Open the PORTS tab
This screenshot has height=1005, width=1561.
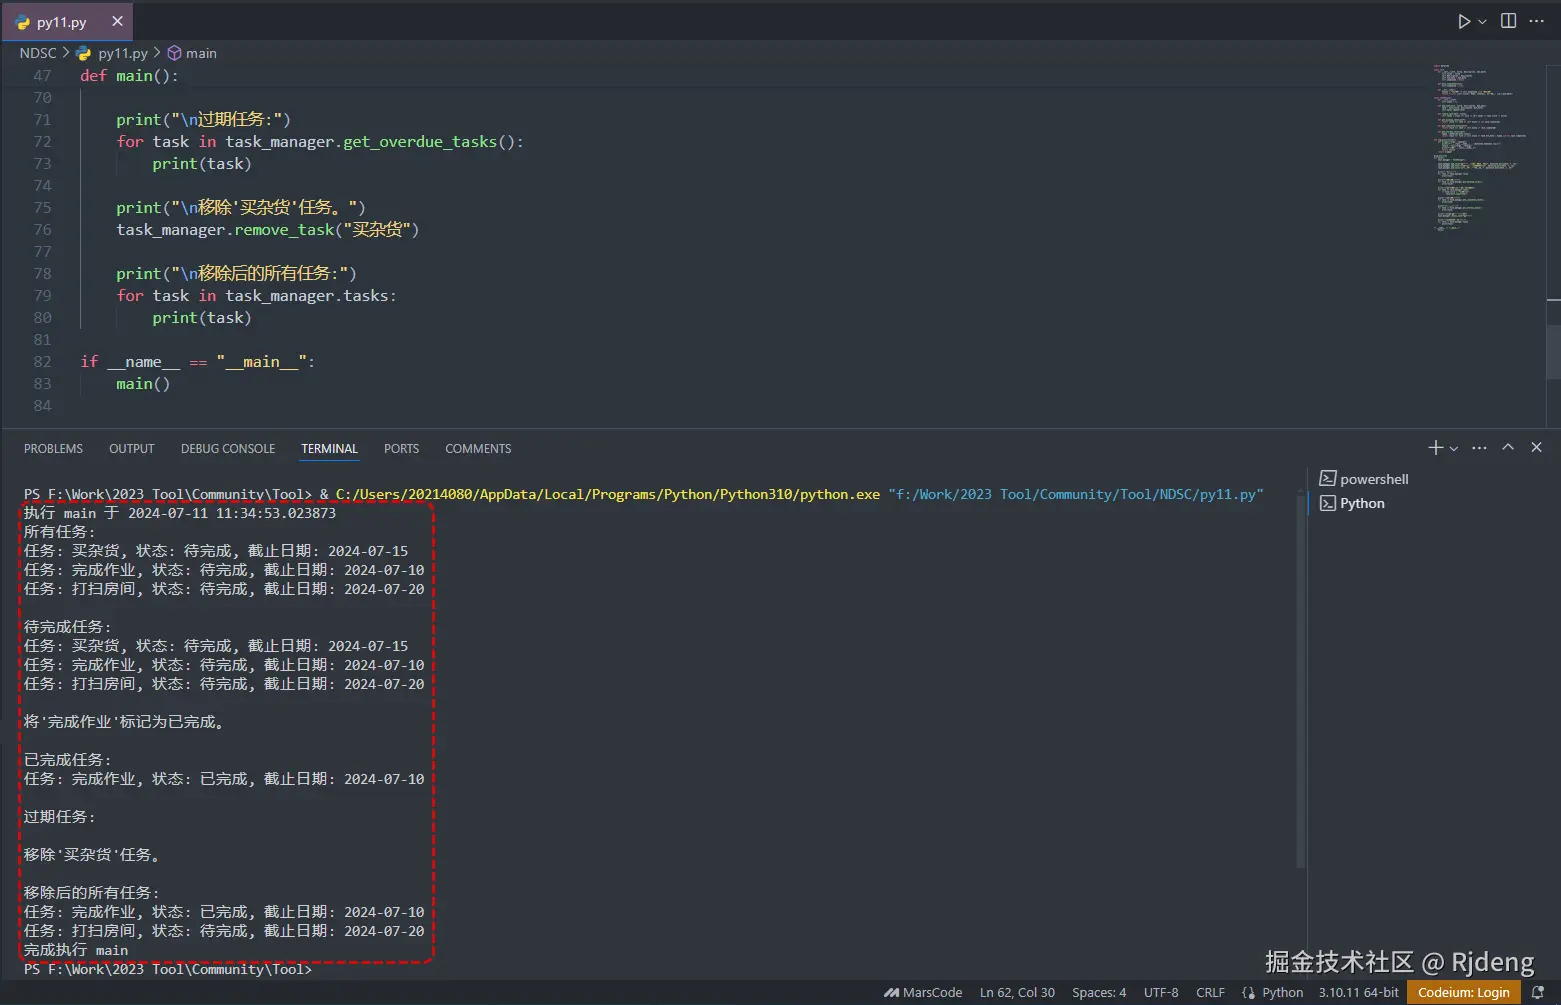tap(401, 449)
